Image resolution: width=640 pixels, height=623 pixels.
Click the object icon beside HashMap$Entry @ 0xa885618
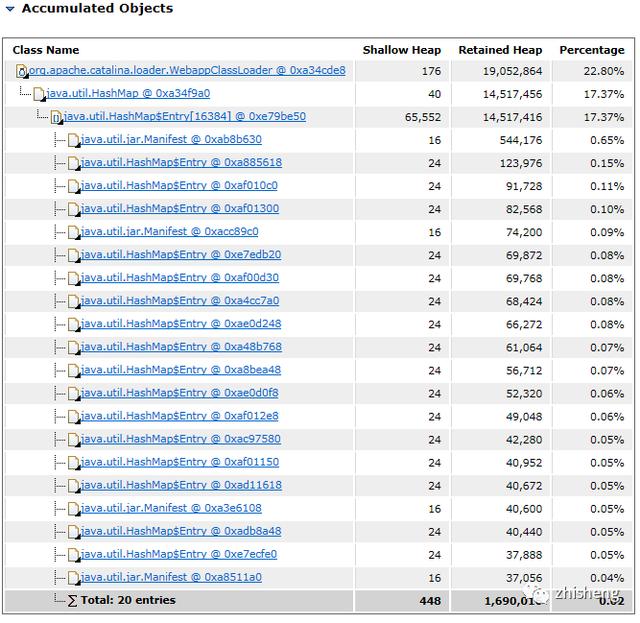pos(74,163)
